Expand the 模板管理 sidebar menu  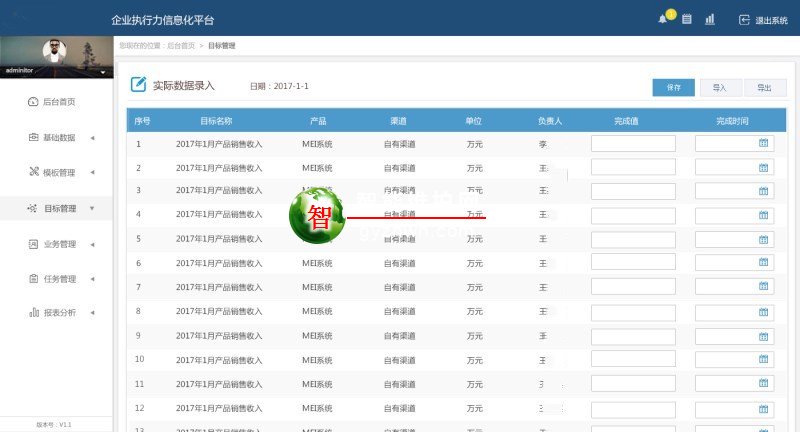pyautogui.click(x=58, y=172)
